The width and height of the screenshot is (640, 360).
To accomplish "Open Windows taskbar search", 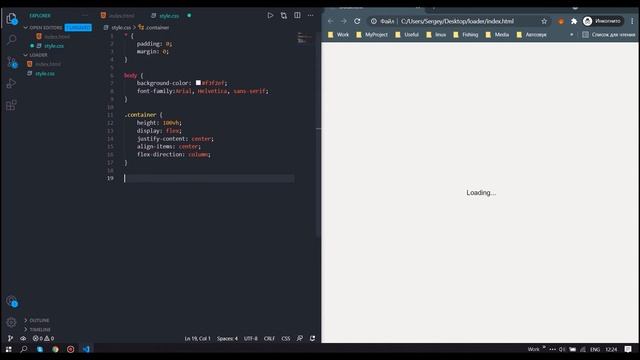I will click(24, 349).
